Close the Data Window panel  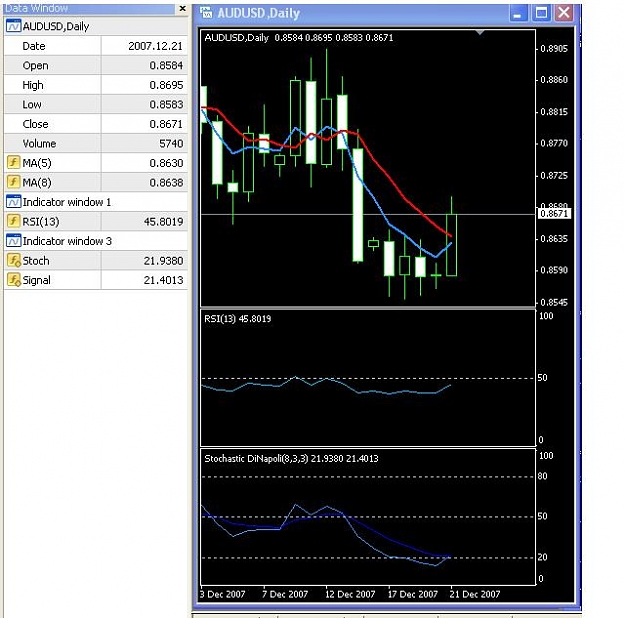click(x=182, y=8)
